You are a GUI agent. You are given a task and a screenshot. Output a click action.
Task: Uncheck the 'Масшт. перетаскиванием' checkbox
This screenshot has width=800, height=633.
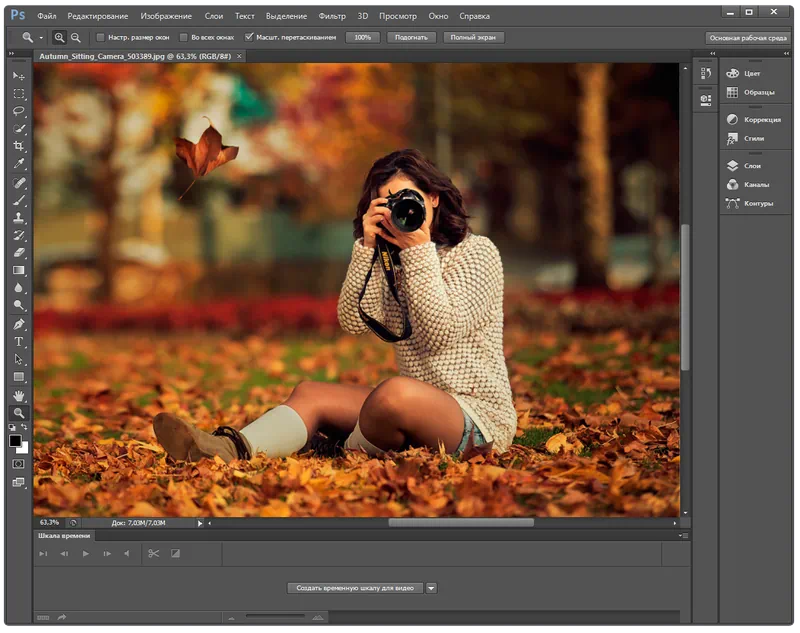point(250,37)
